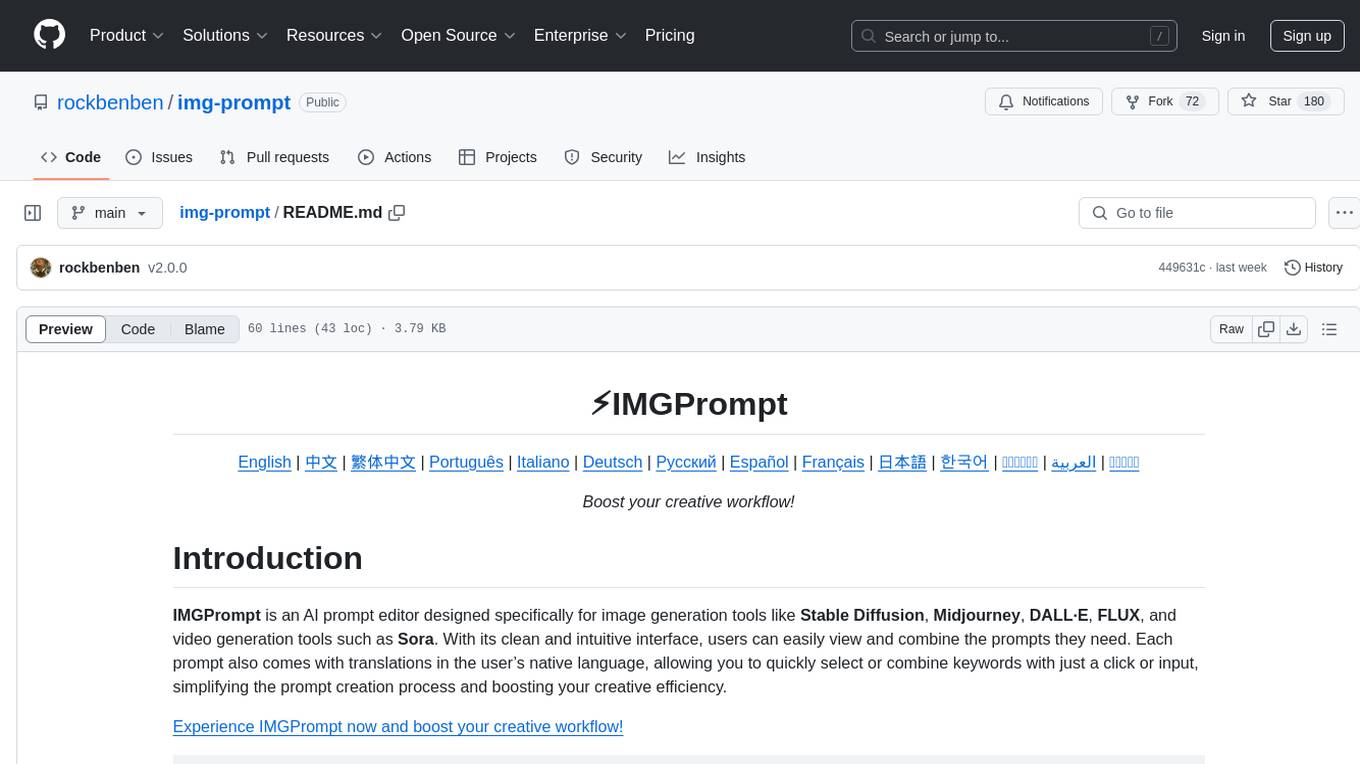Image resolution: width=1360 pixels, height=764 pixels.
Task: Open the GitHub homepage logo
Action: pyautogui.click(x=49, y=35)
